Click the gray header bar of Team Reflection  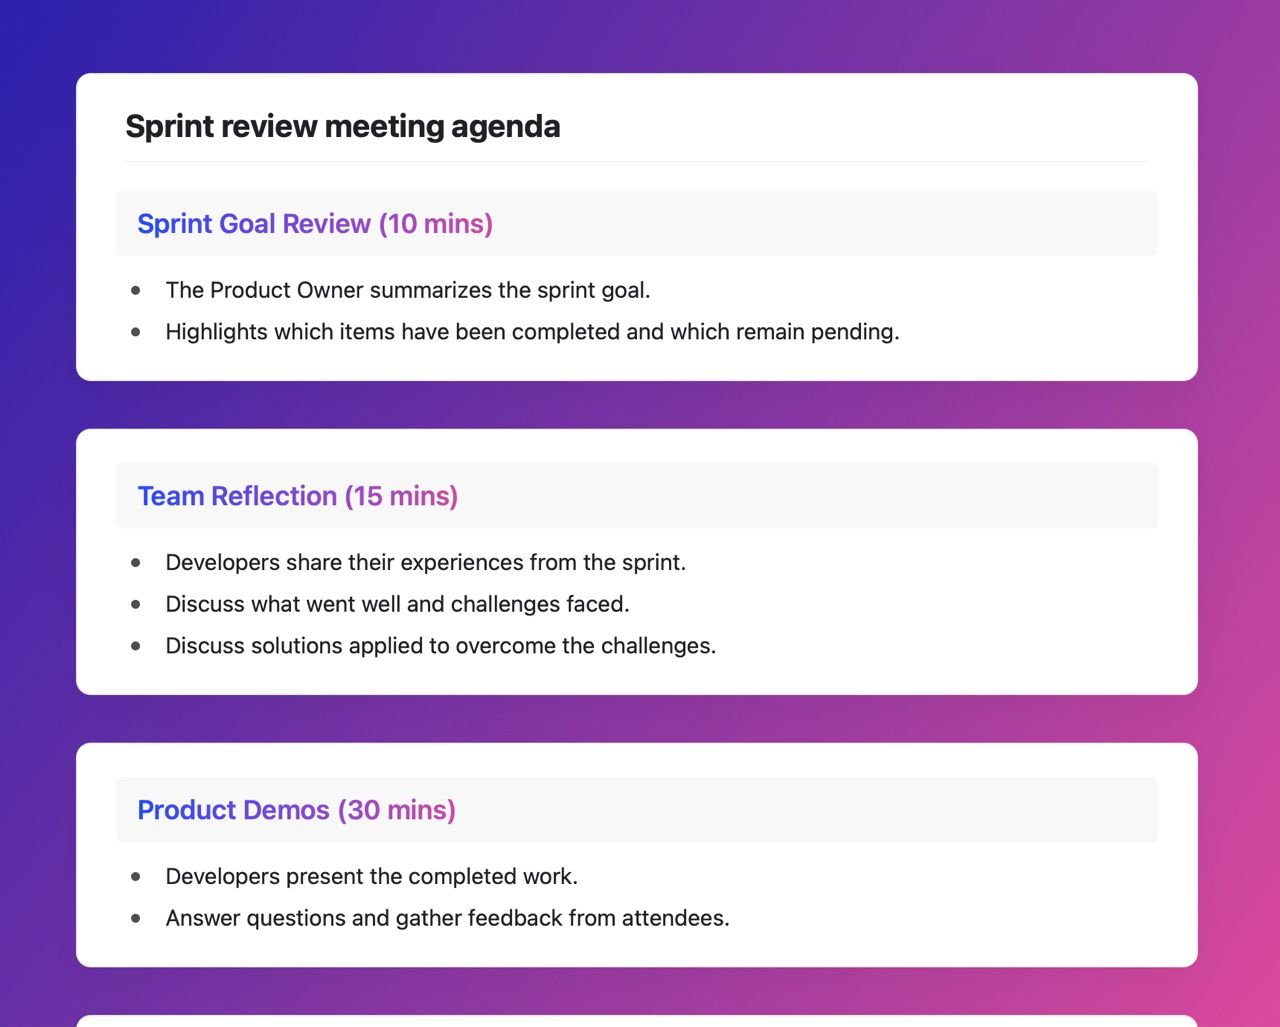click(800, 495)
